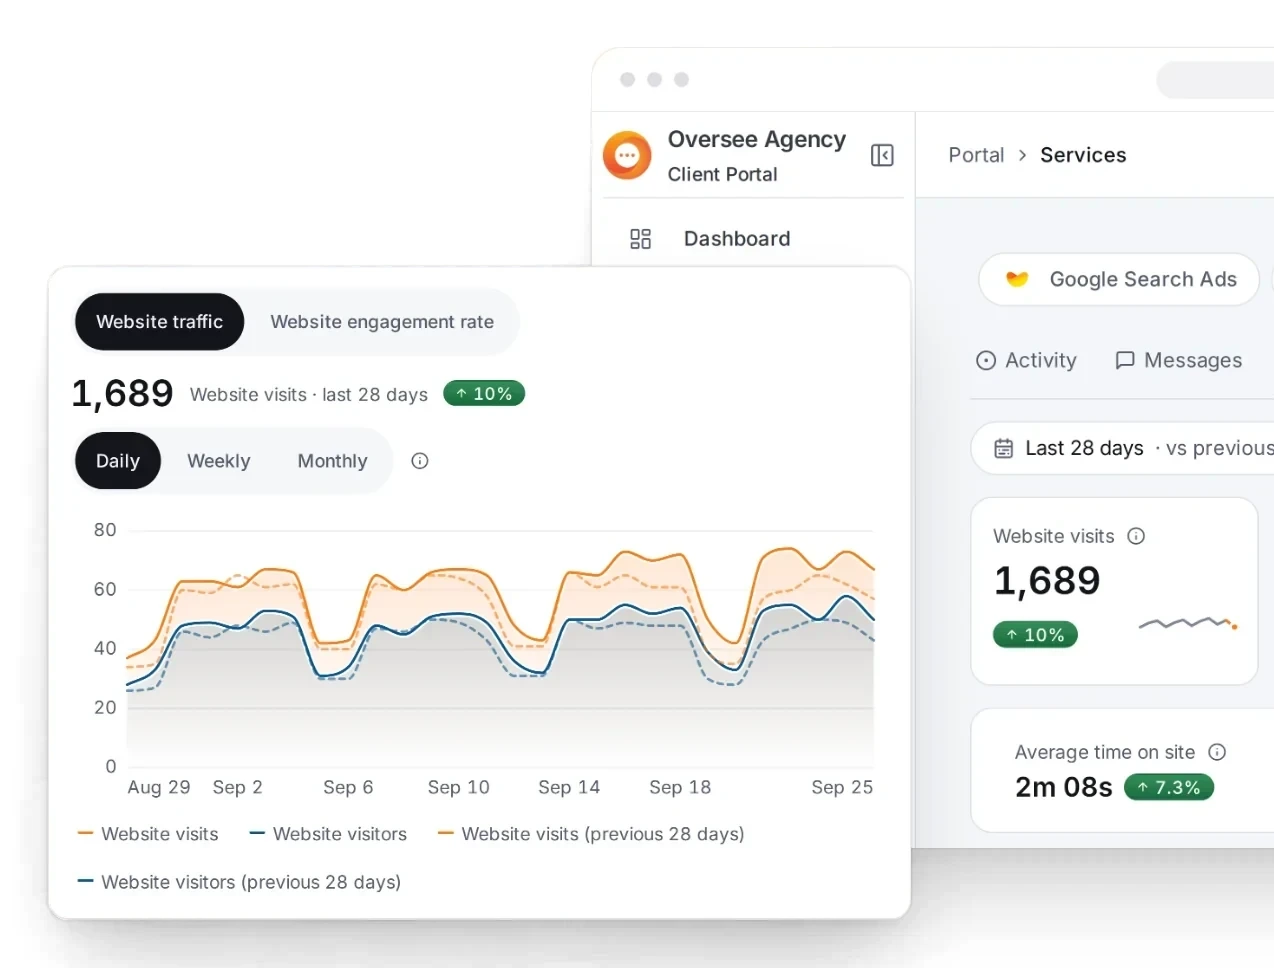Screen dimensions: 1274x968
Task: Toggle Website visits (previous 28 days) legend
Action: click(x=591, y=834)
